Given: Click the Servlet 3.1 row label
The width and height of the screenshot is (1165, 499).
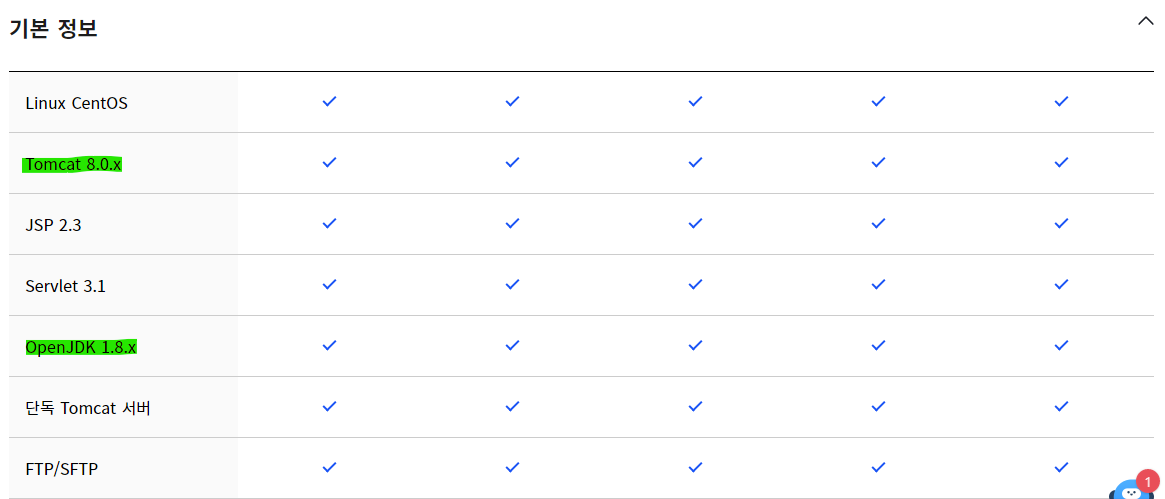Looking at the screenshot, I should click(65, 286).
